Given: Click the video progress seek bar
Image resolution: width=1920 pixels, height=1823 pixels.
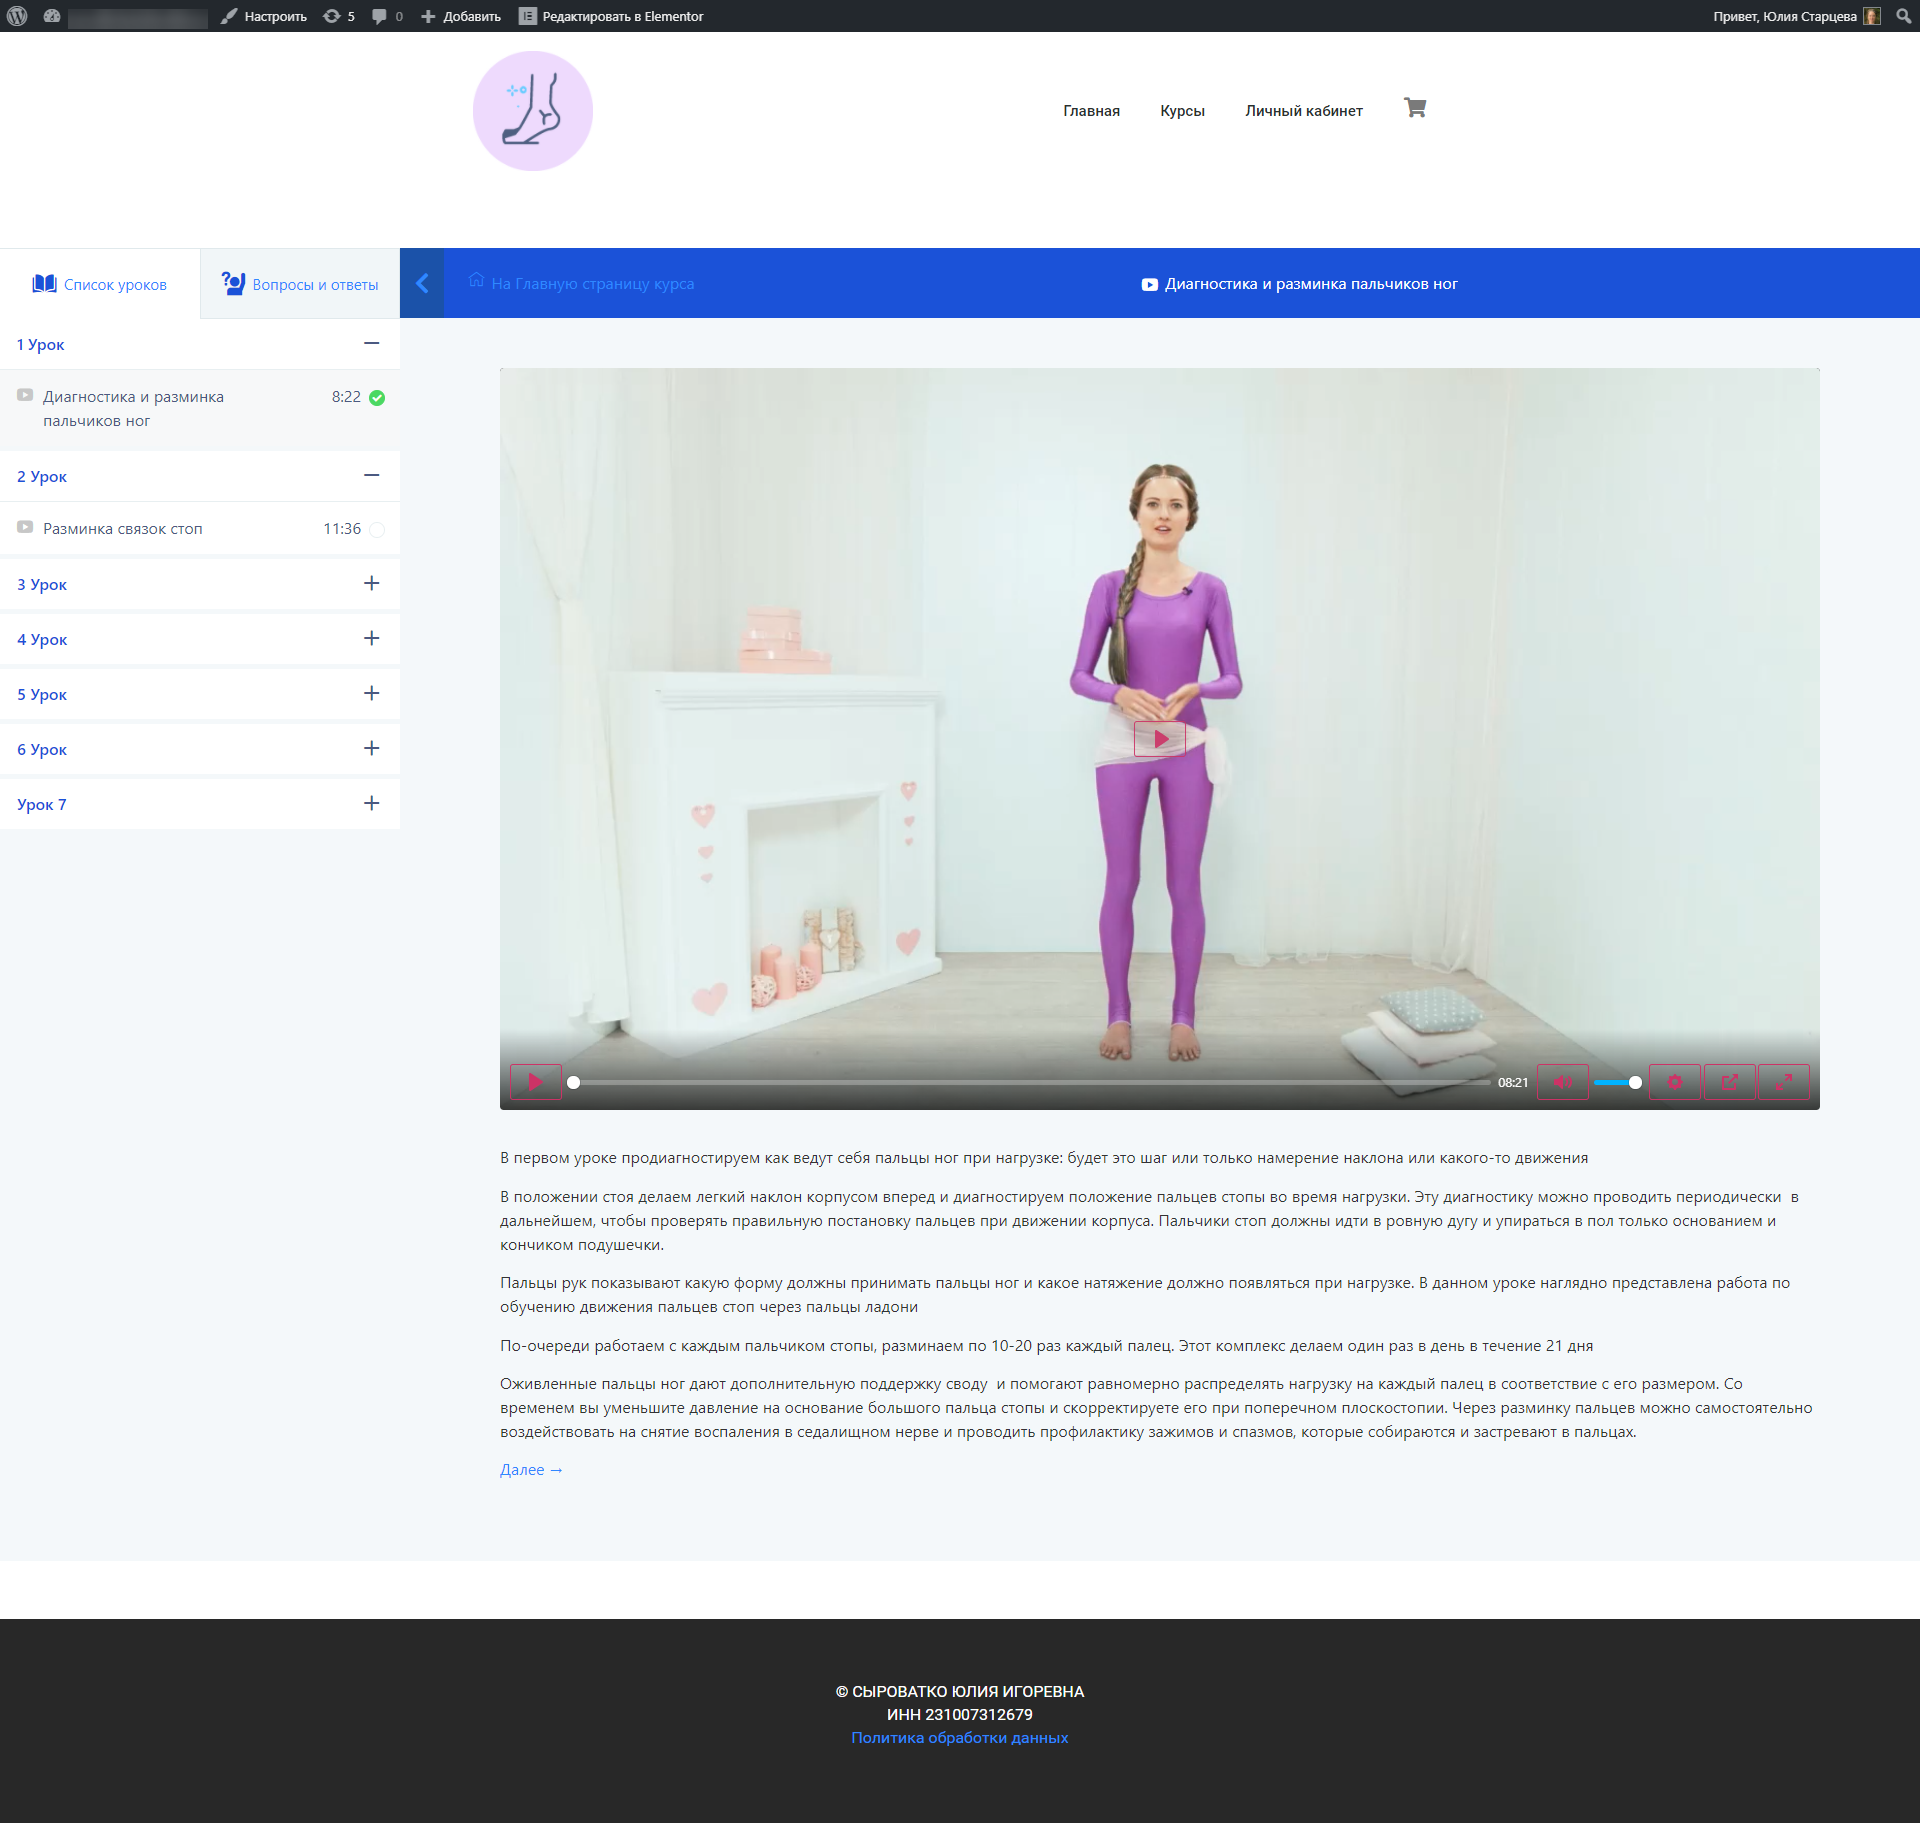Looking at the screenshot, I should tap(1030, 1083).
